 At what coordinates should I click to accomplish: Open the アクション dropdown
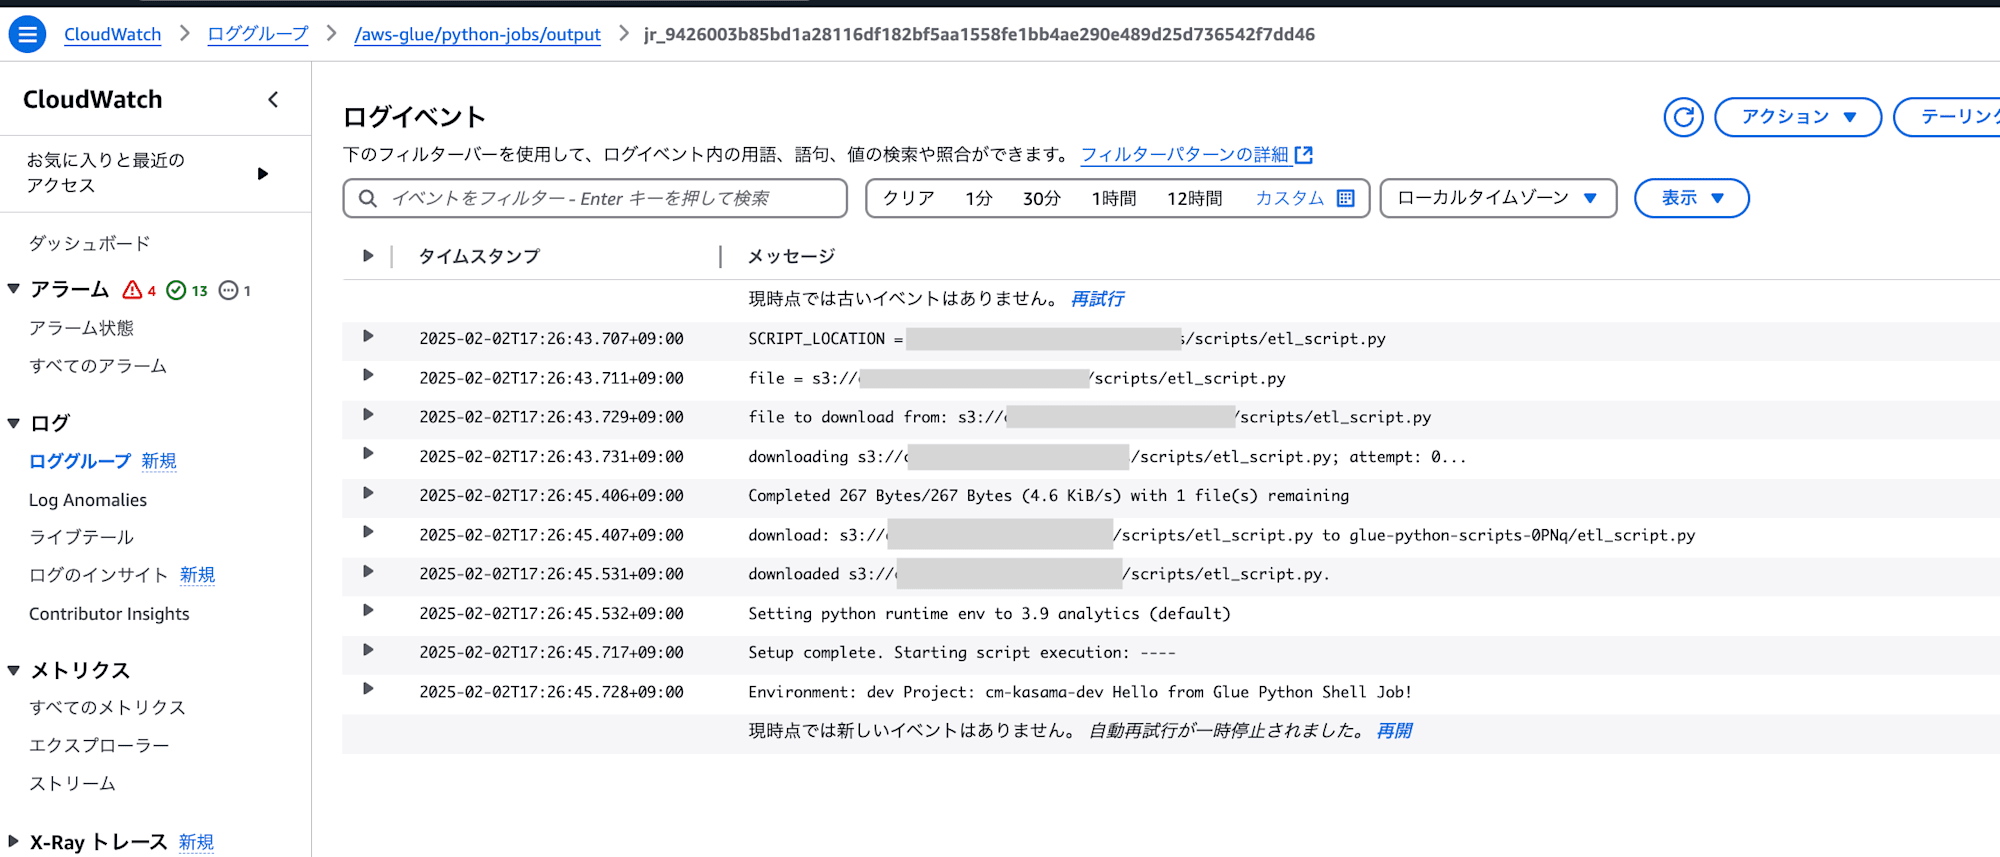(x=1797, y=117)
